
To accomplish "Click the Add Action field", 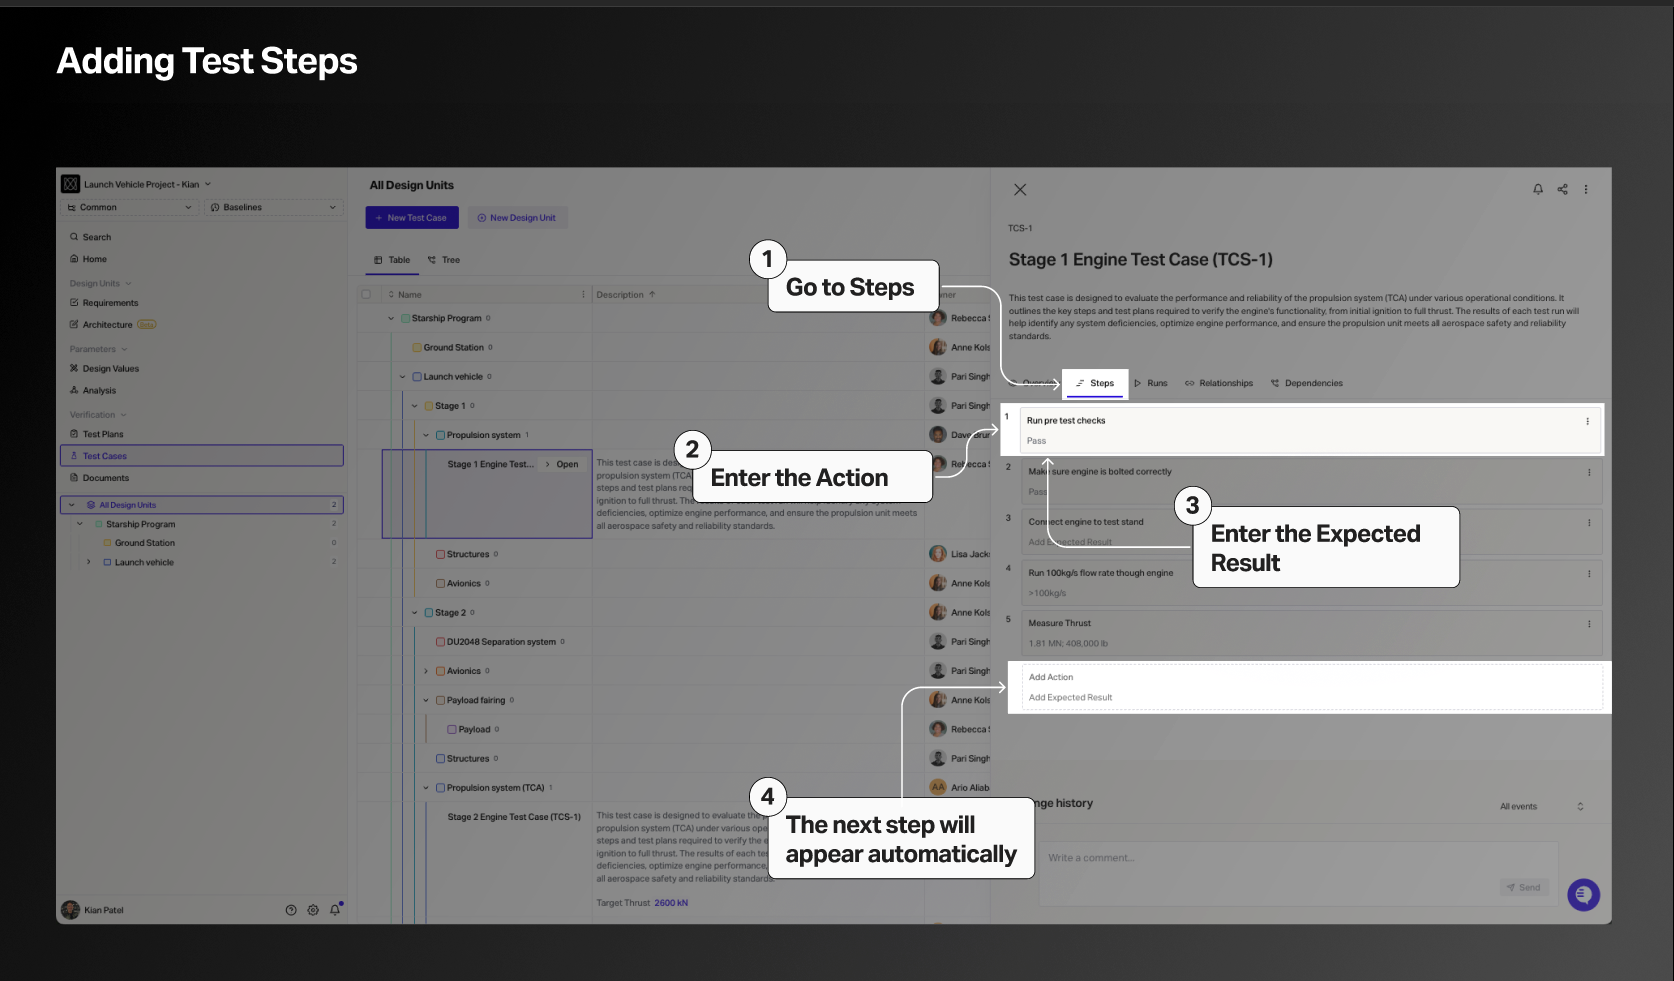I will tap(1051, 677).
